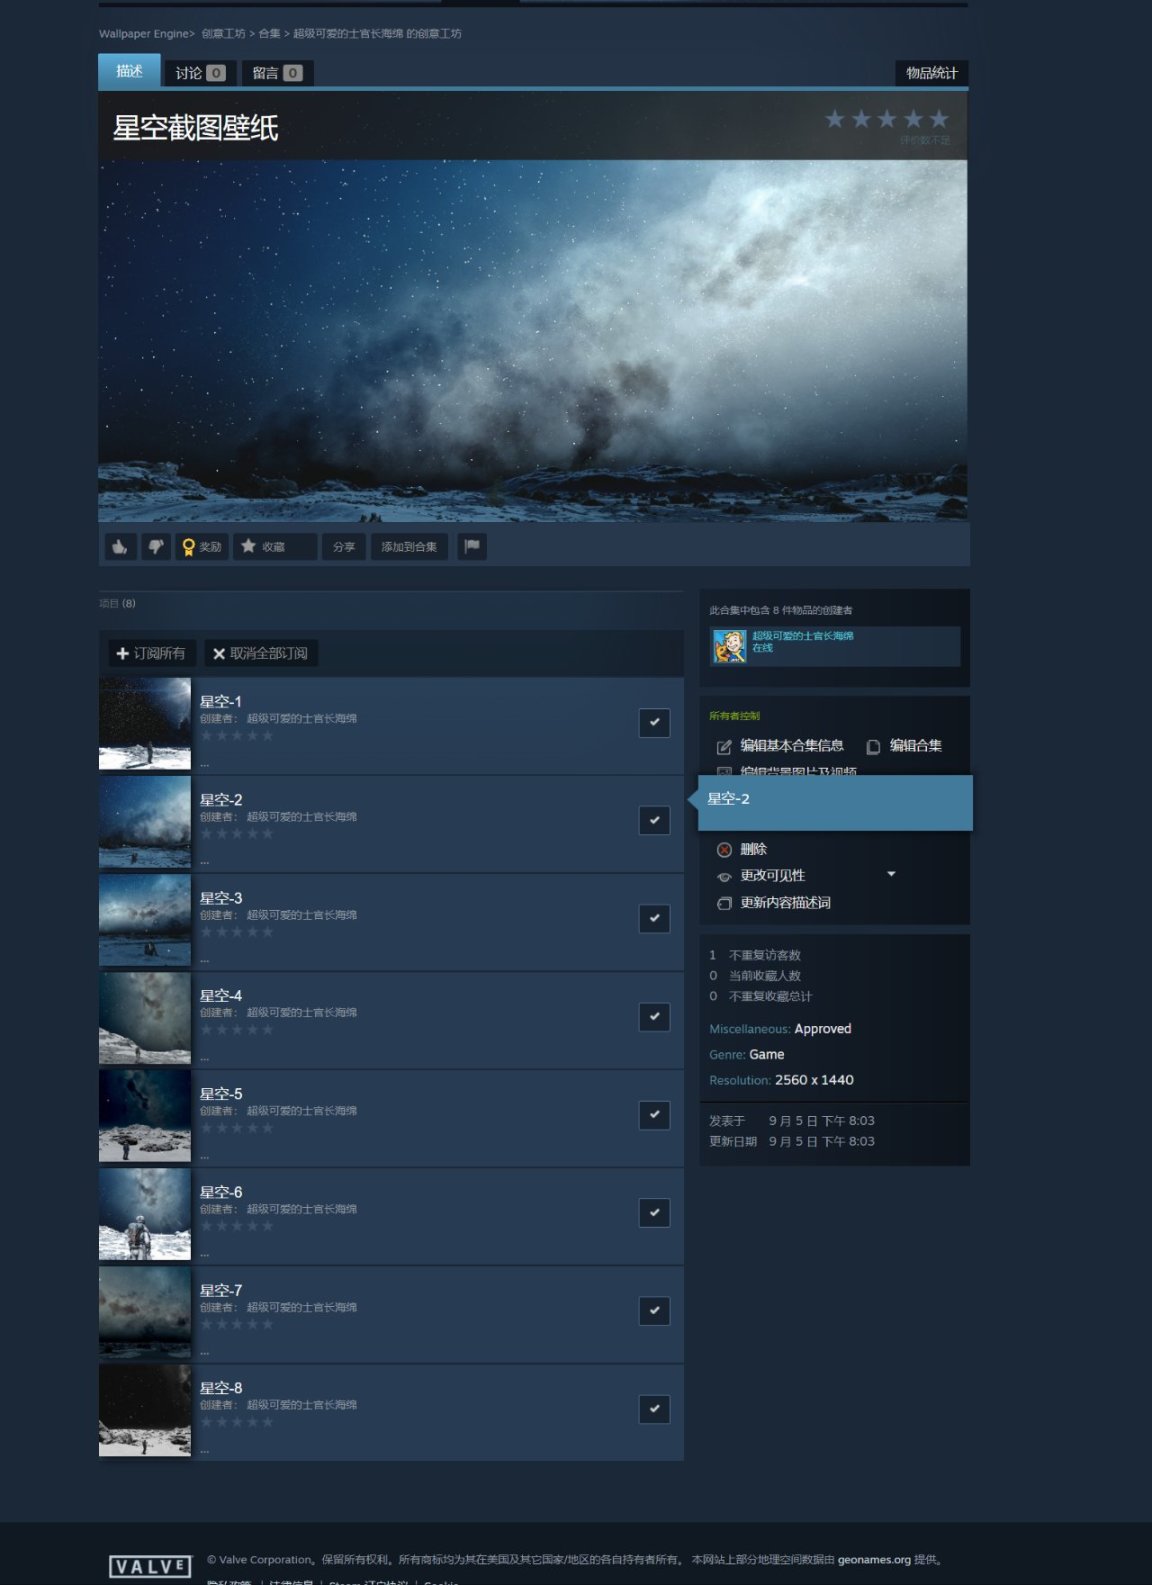
Task: Give an award with 奖励 button
Action: point(202,547)
